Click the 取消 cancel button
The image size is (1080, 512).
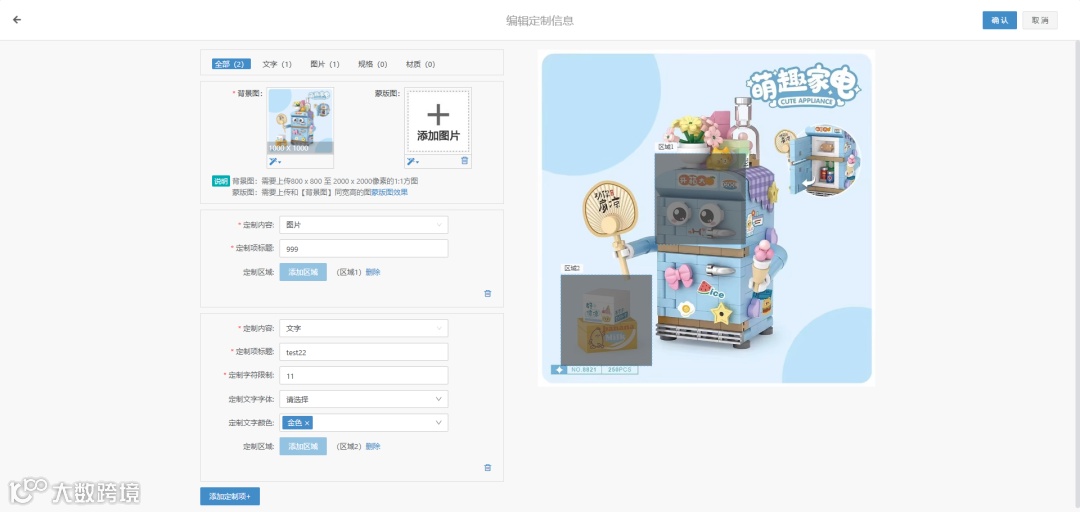point(1040,21)
